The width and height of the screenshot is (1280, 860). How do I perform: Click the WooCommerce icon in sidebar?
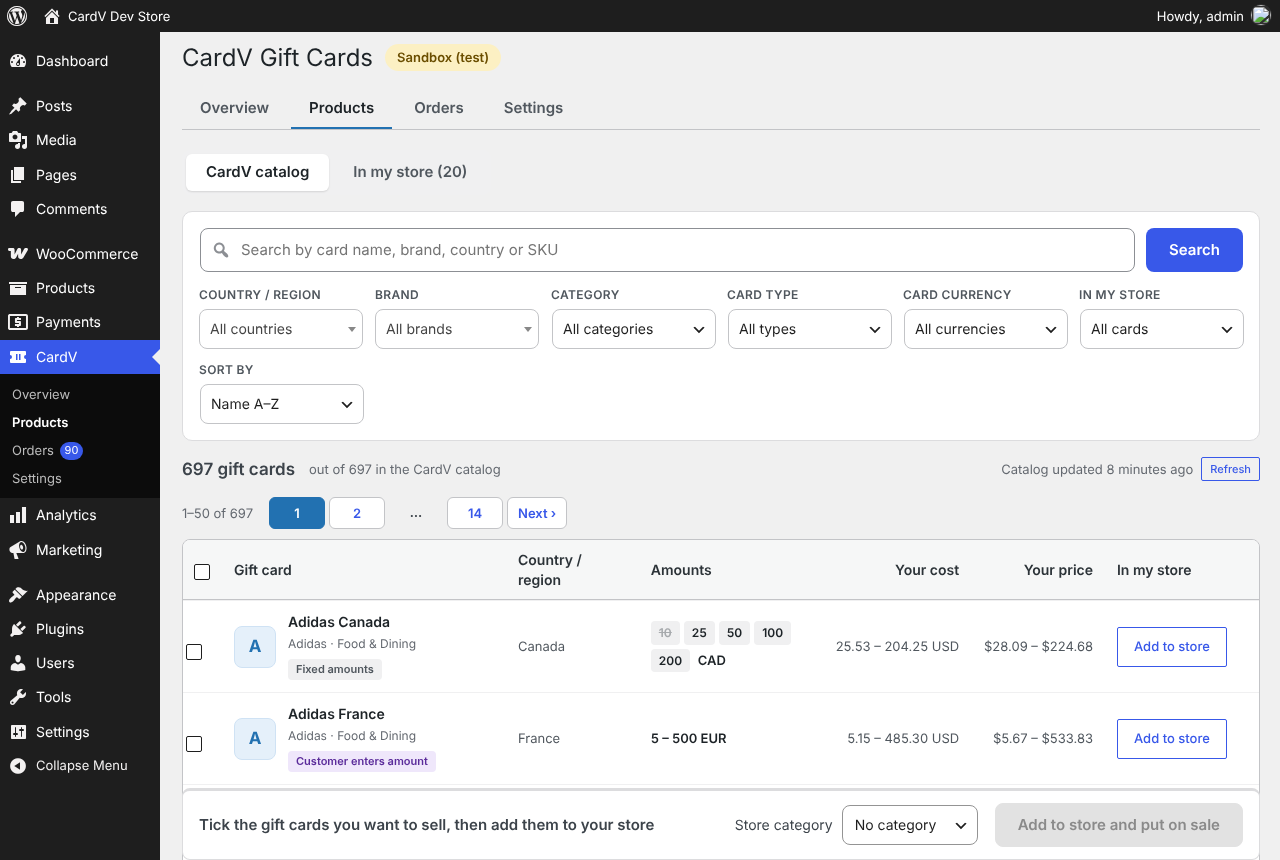pos(18,254)
